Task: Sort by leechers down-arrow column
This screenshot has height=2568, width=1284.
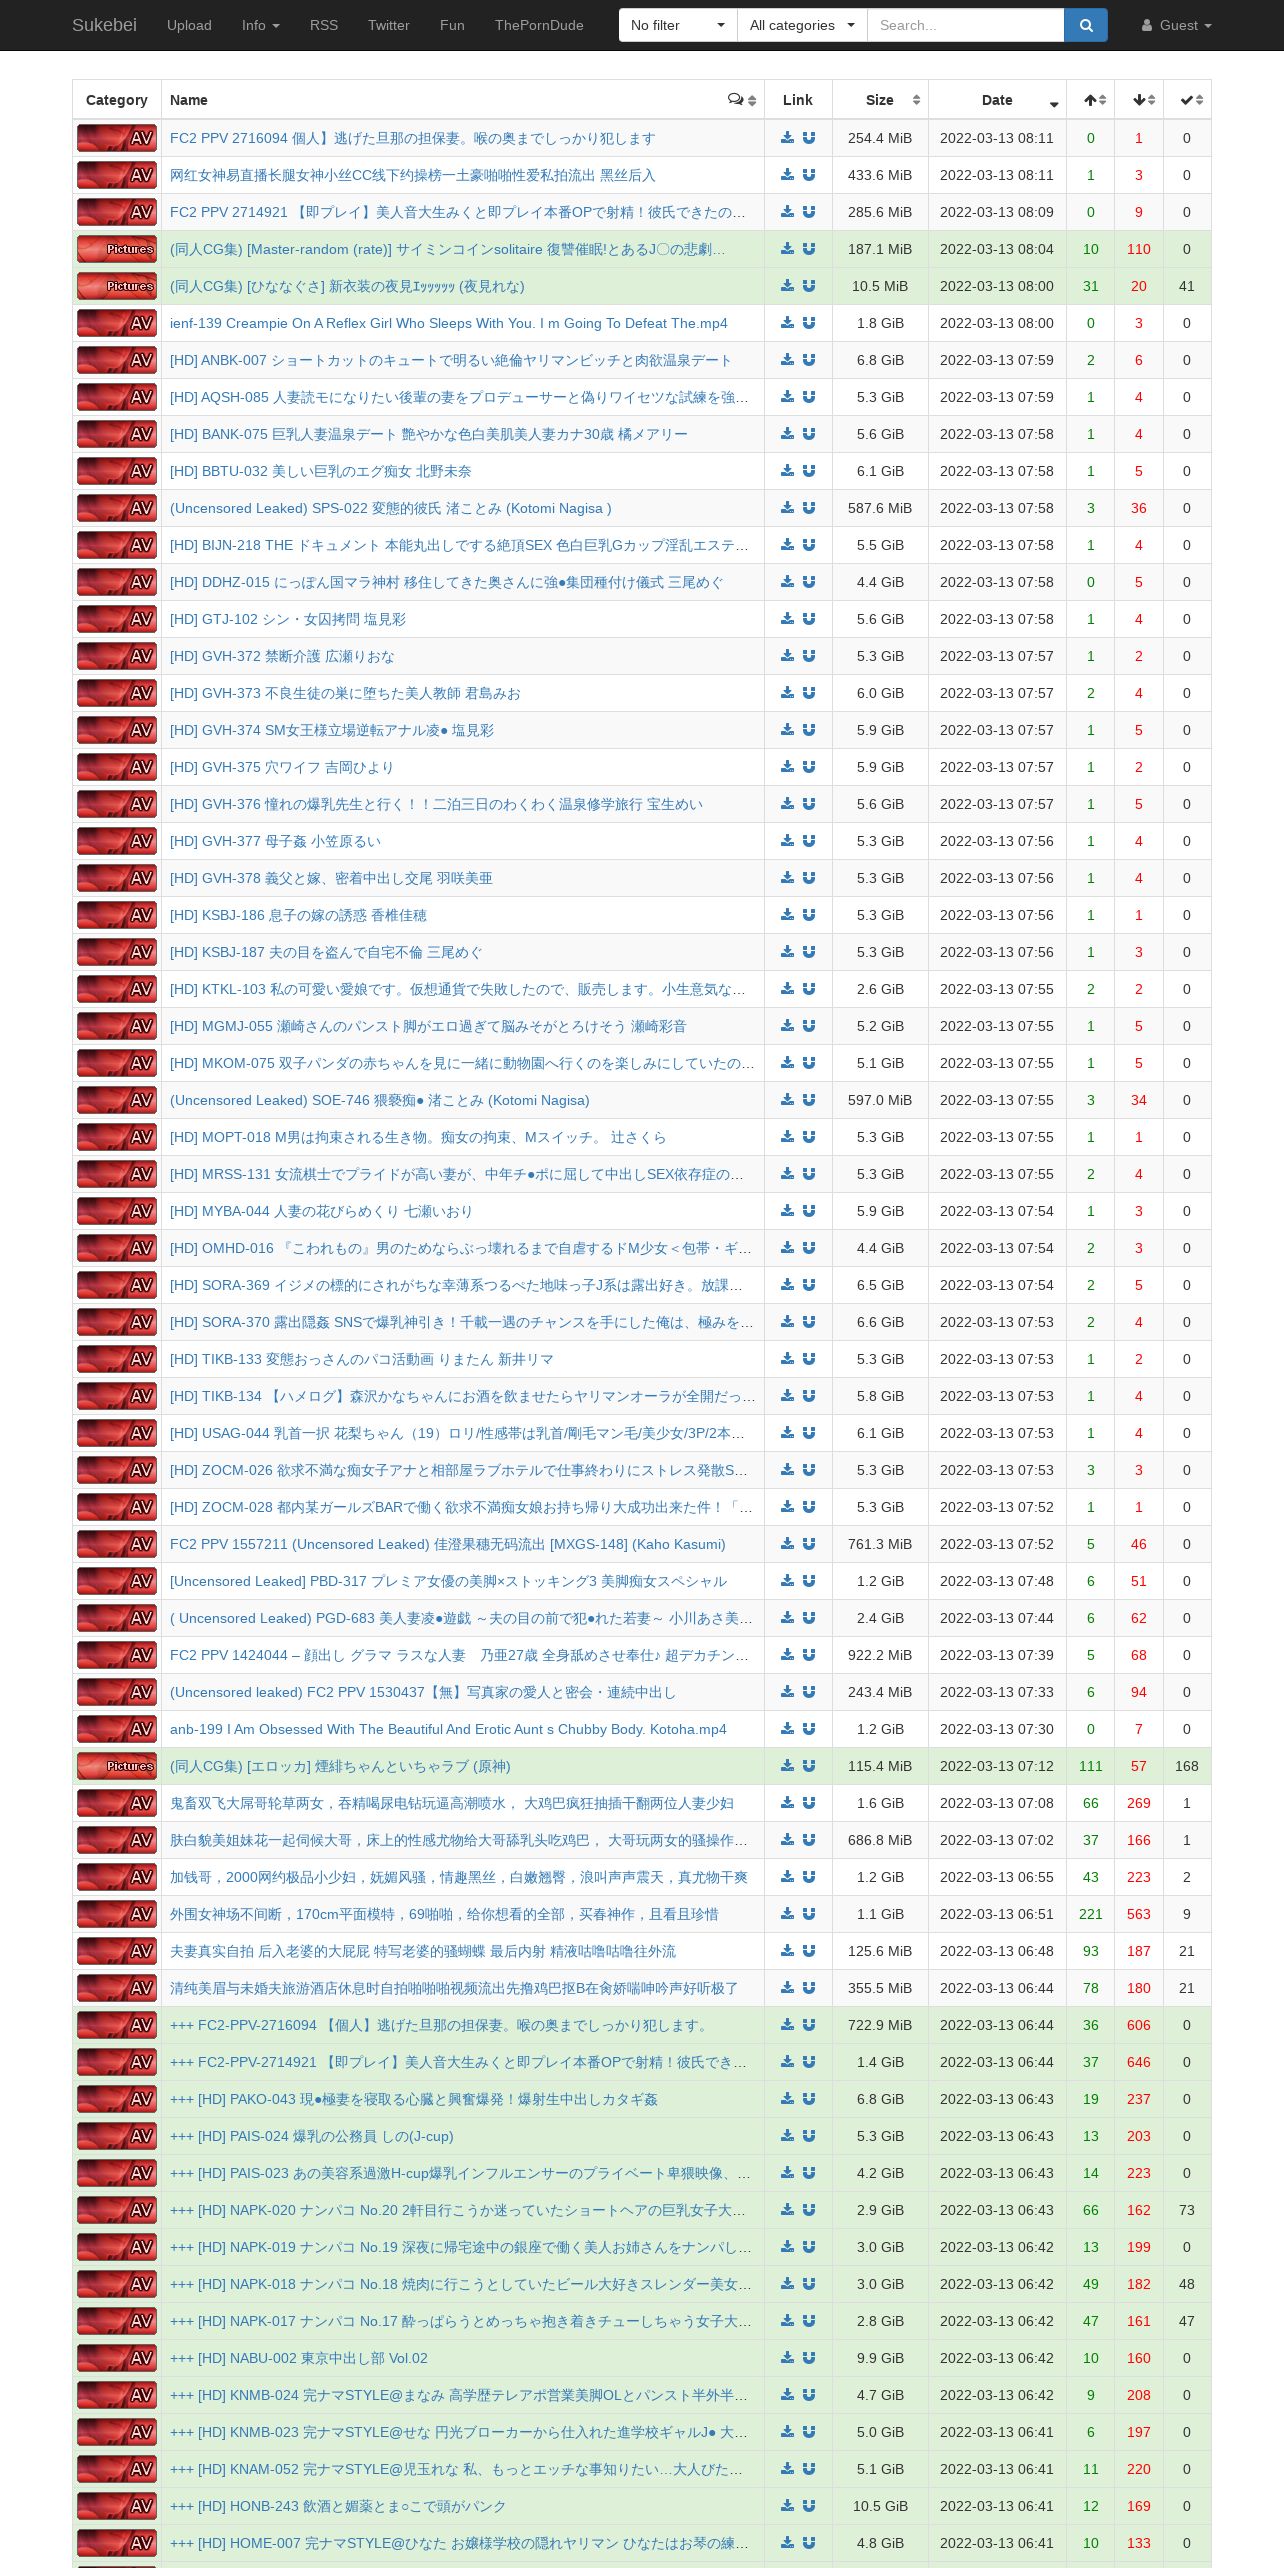Action: (x=1139, y=100)
